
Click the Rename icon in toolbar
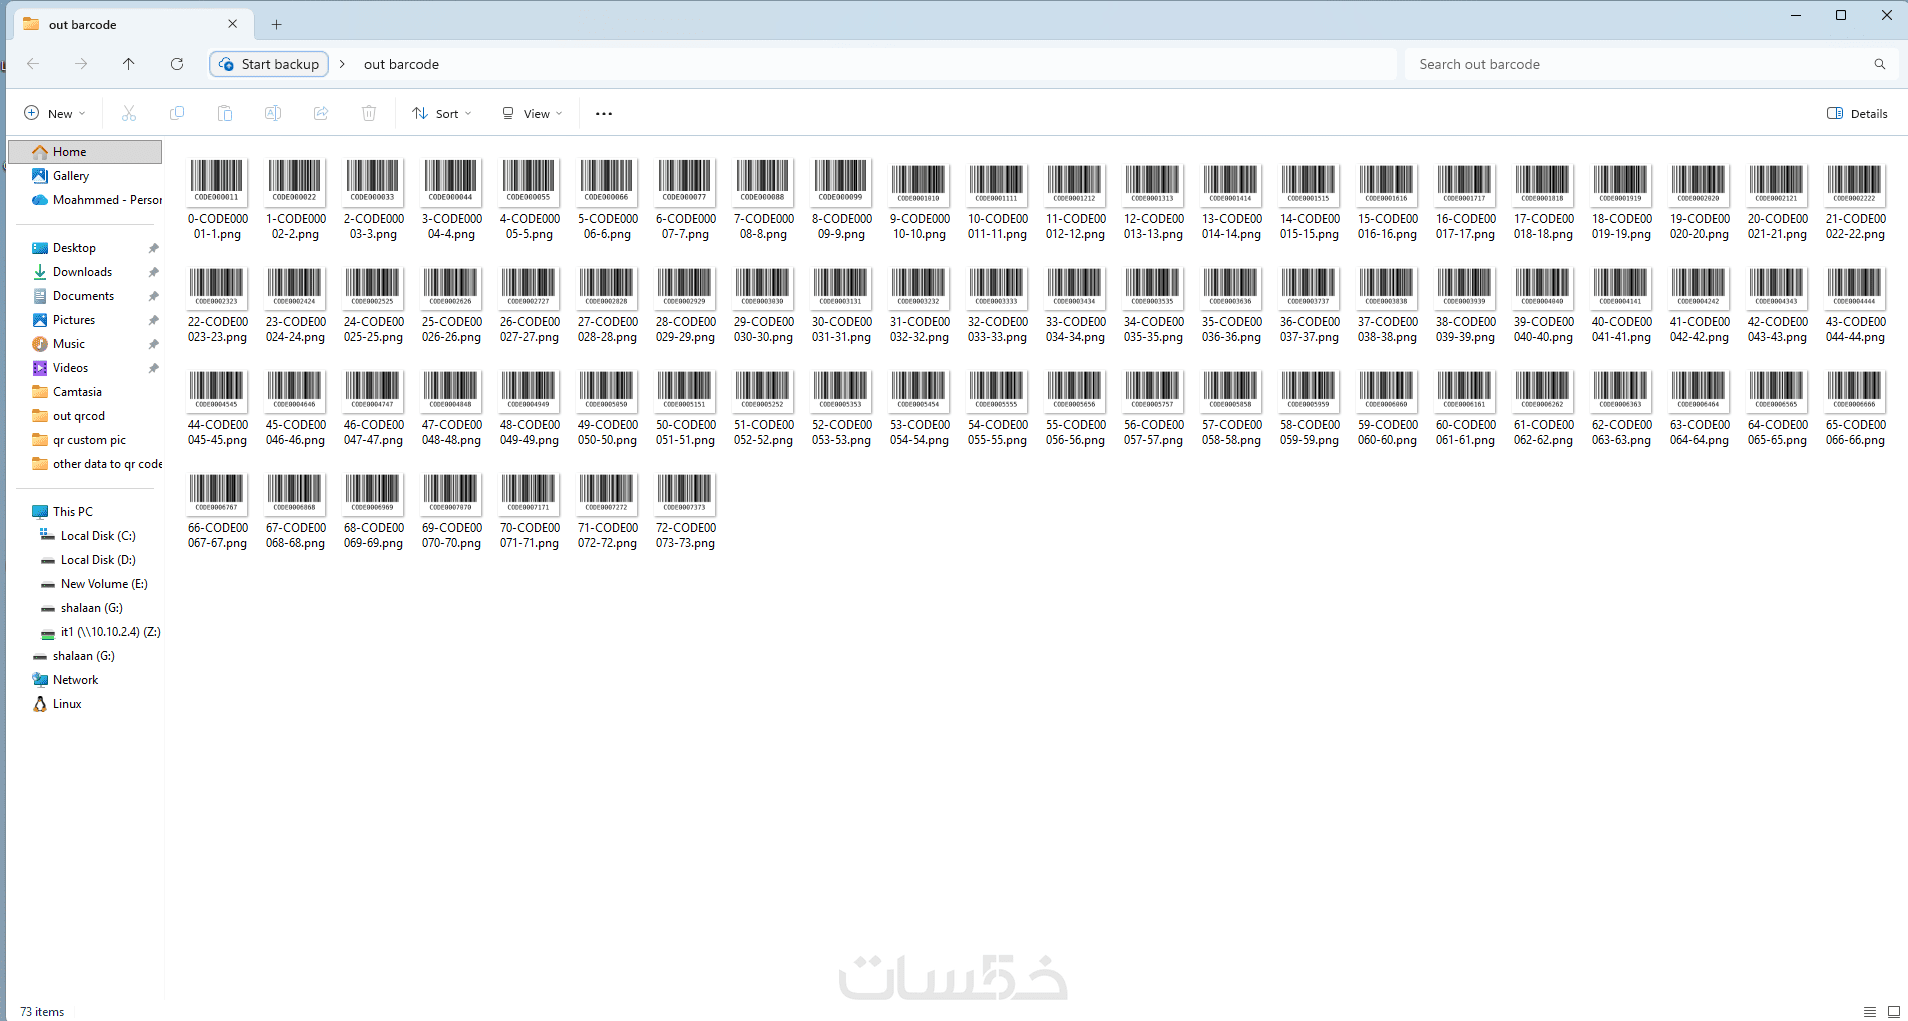click(273, 113)
